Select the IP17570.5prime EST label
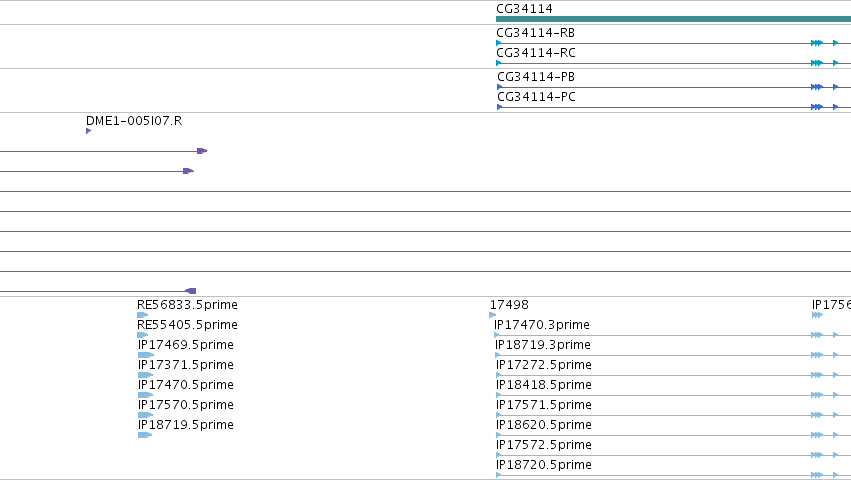851x480 pixels. pos(186,405)
